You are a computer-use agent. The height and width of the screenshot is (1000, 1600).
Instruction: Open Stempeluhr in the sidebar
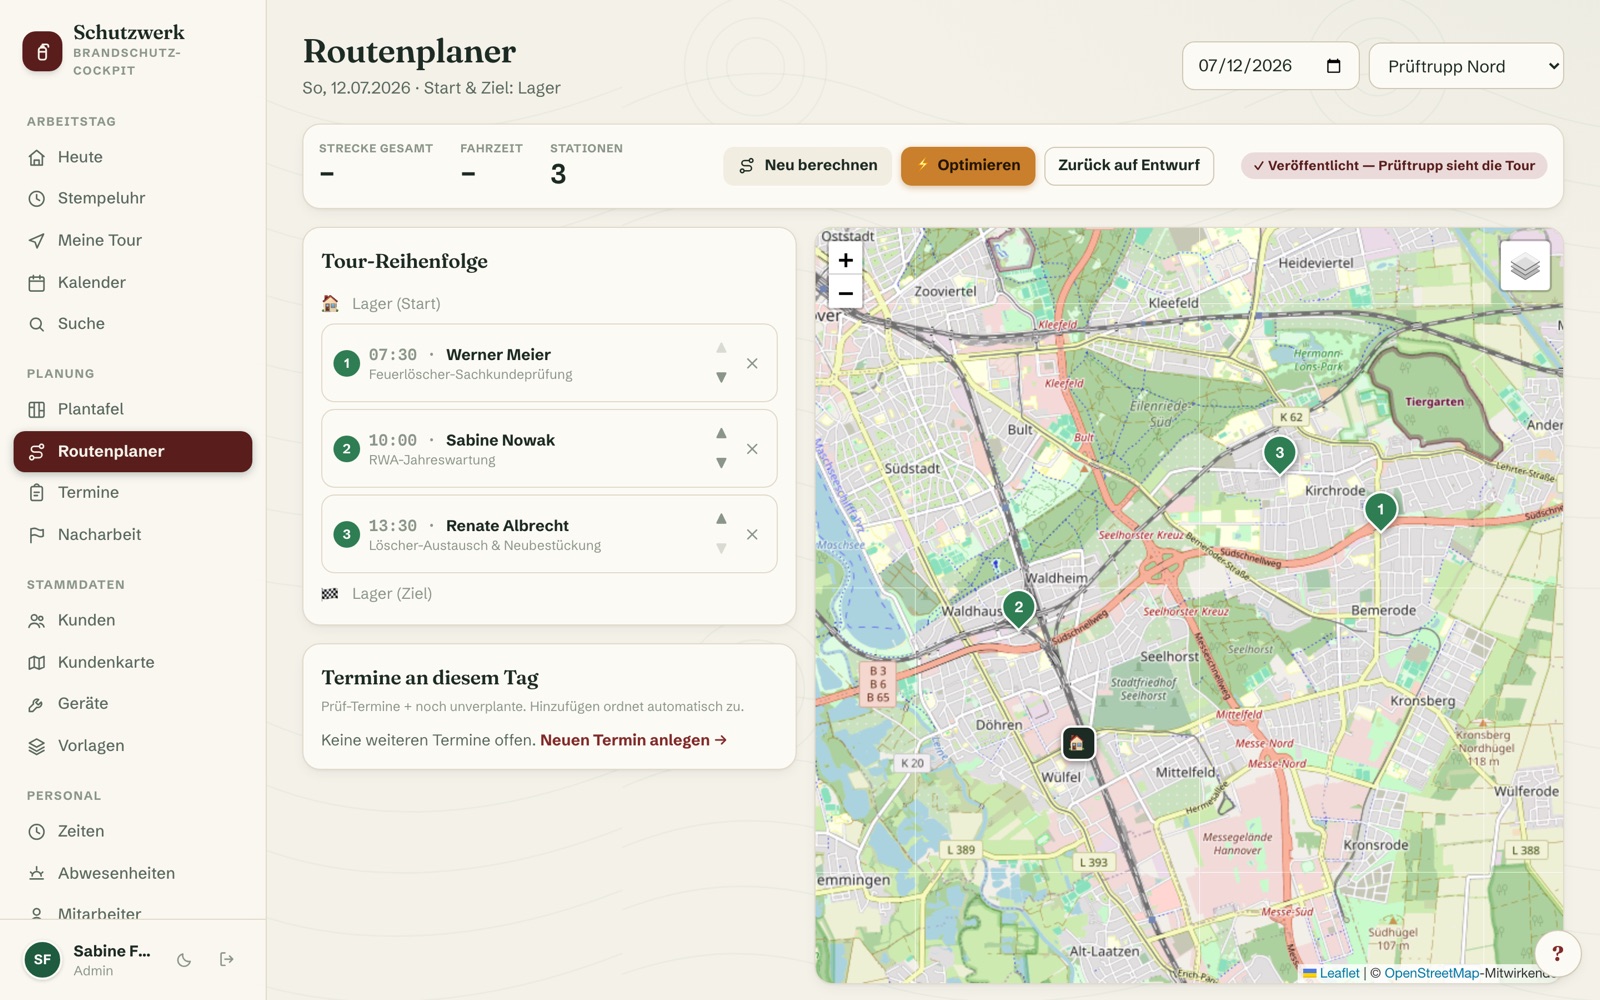pyautogui.click(x=133, y=198)
